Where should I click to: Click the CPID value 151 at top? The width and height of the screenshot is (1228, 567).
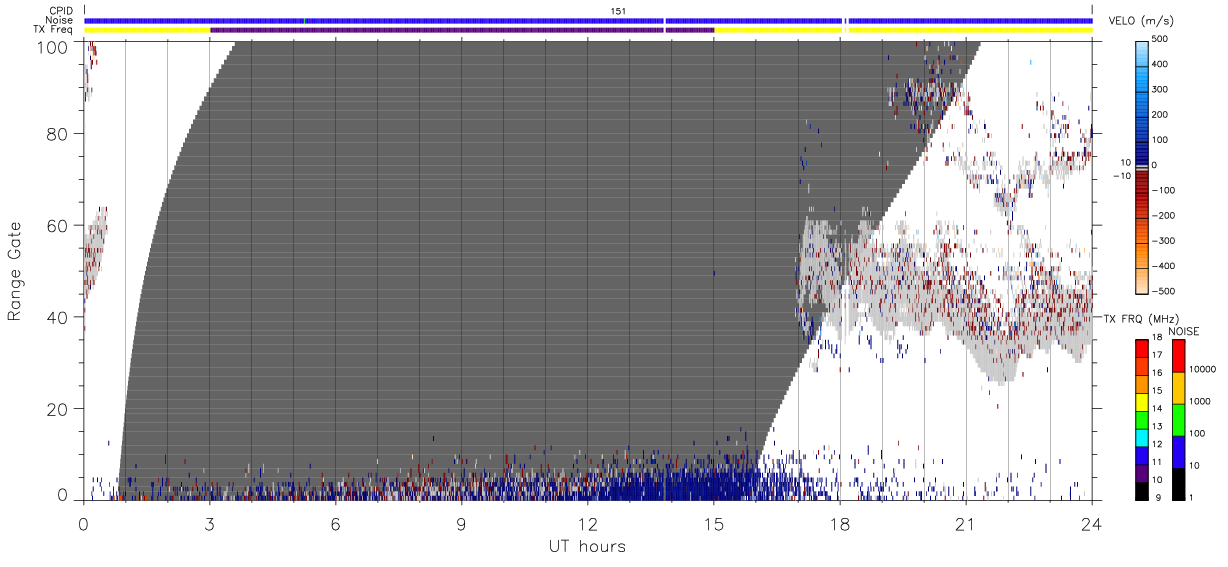tap(618, 10)
